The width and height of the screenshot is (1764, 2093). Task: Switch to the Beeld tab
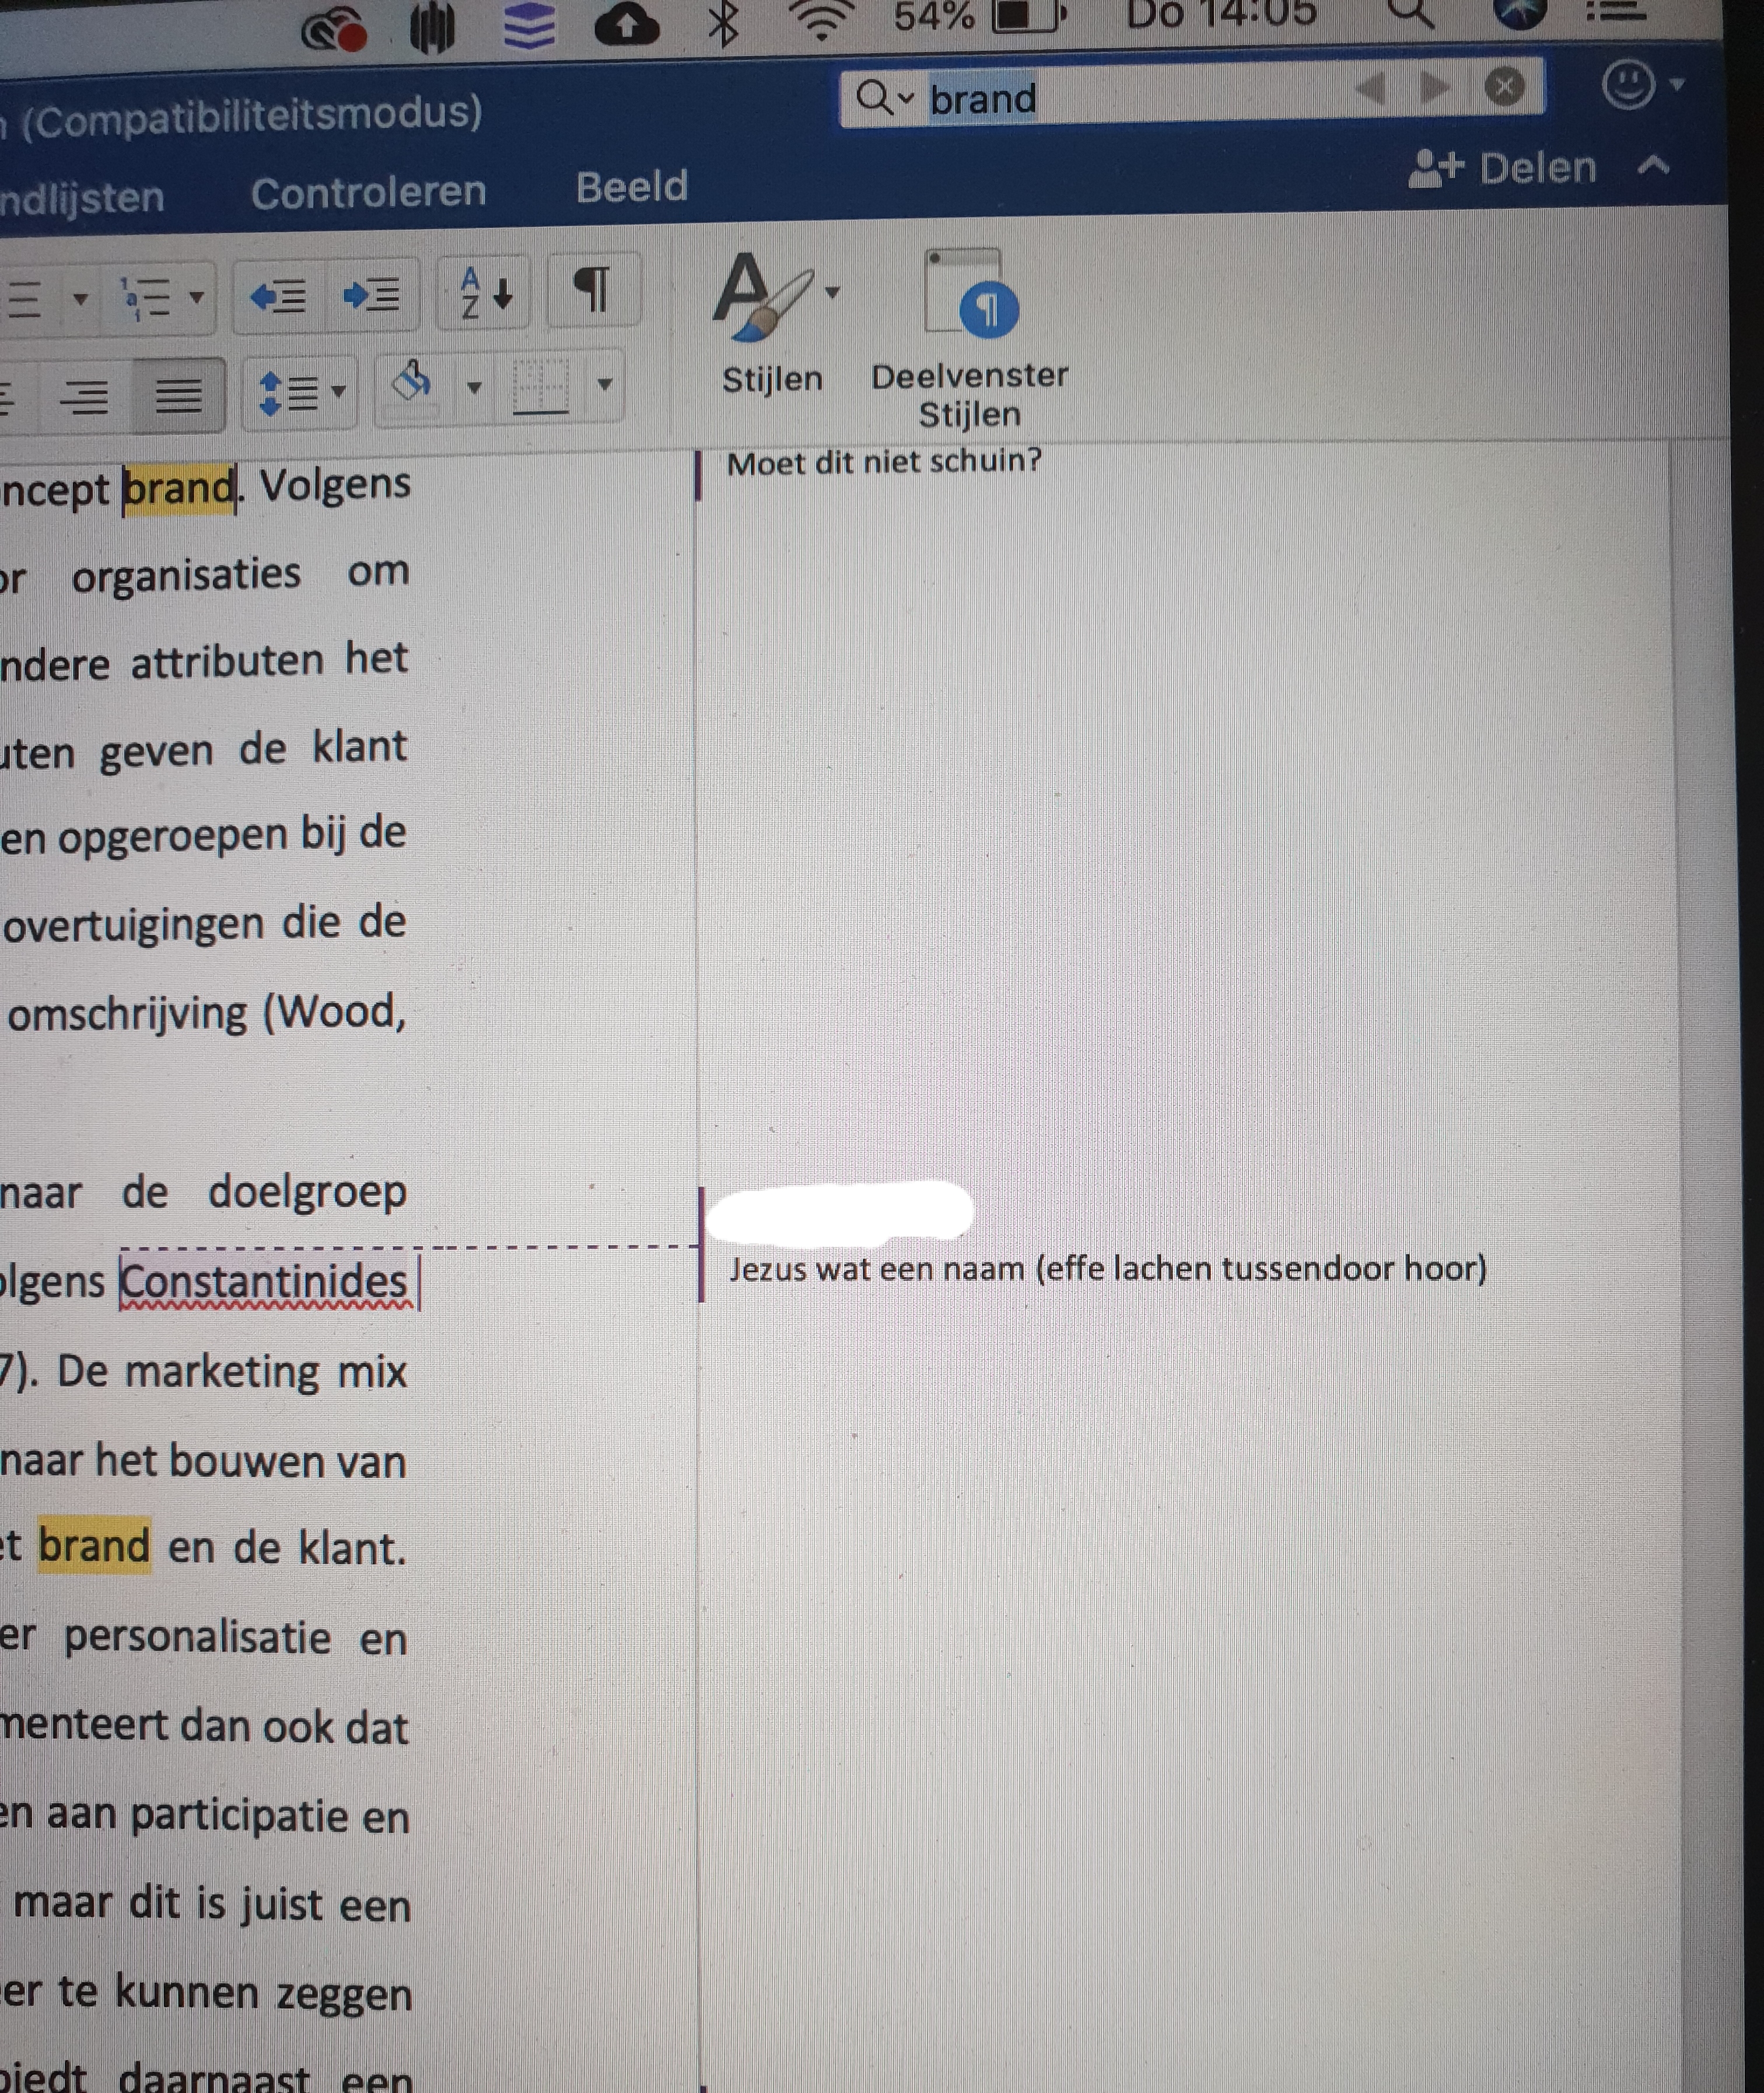[631, 187]
